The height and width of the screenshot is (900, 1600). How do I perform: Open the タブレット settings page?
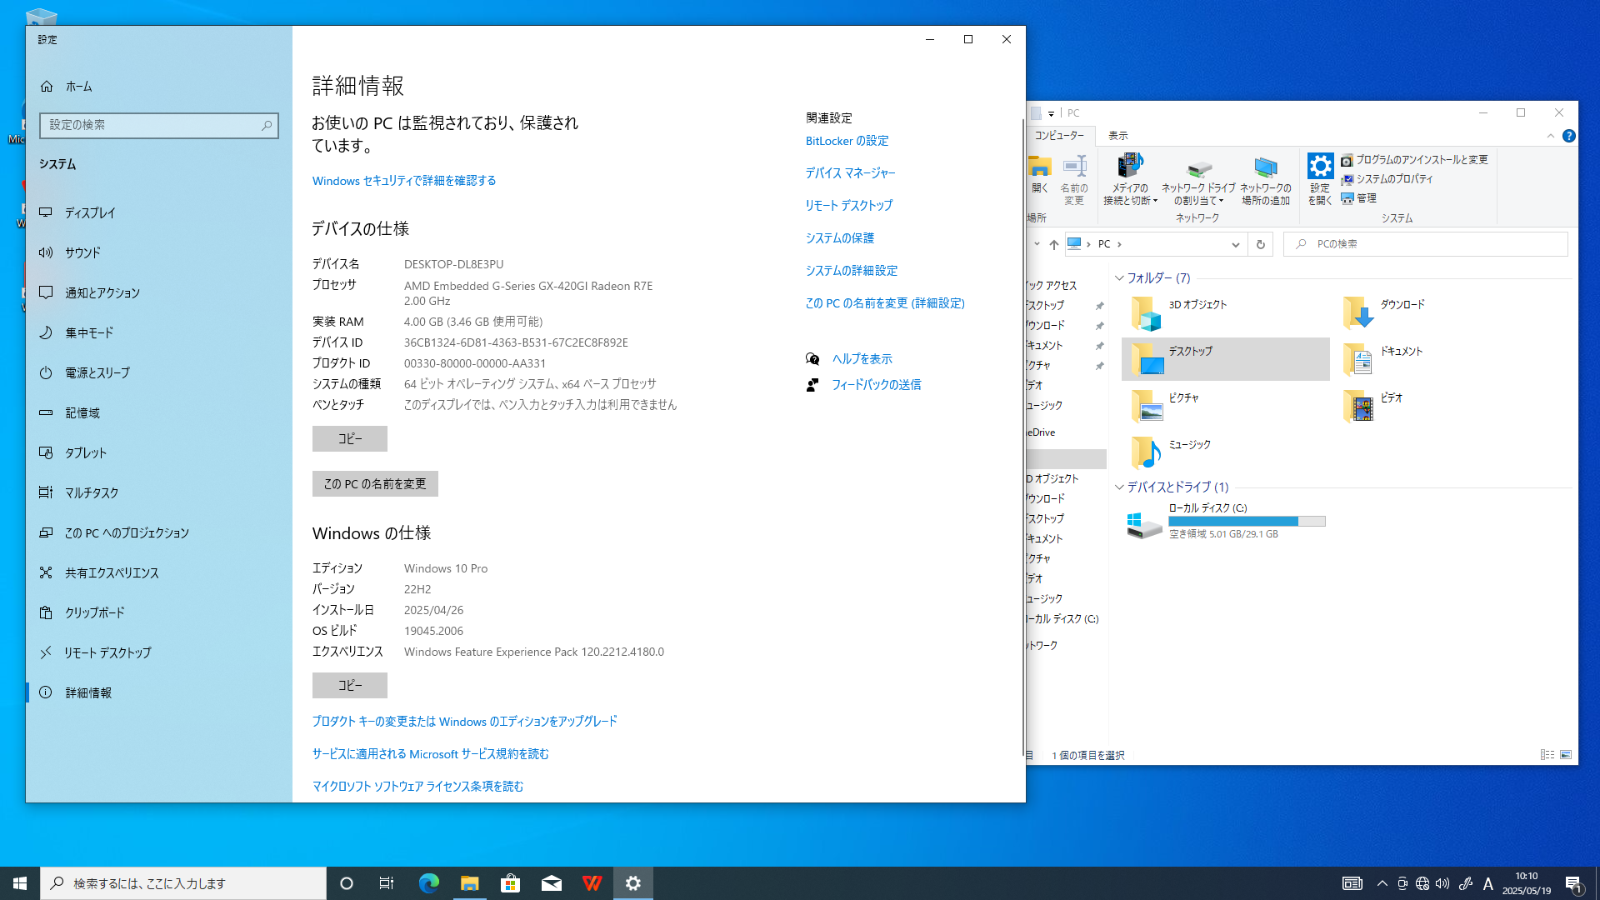[x=86, y=453]
